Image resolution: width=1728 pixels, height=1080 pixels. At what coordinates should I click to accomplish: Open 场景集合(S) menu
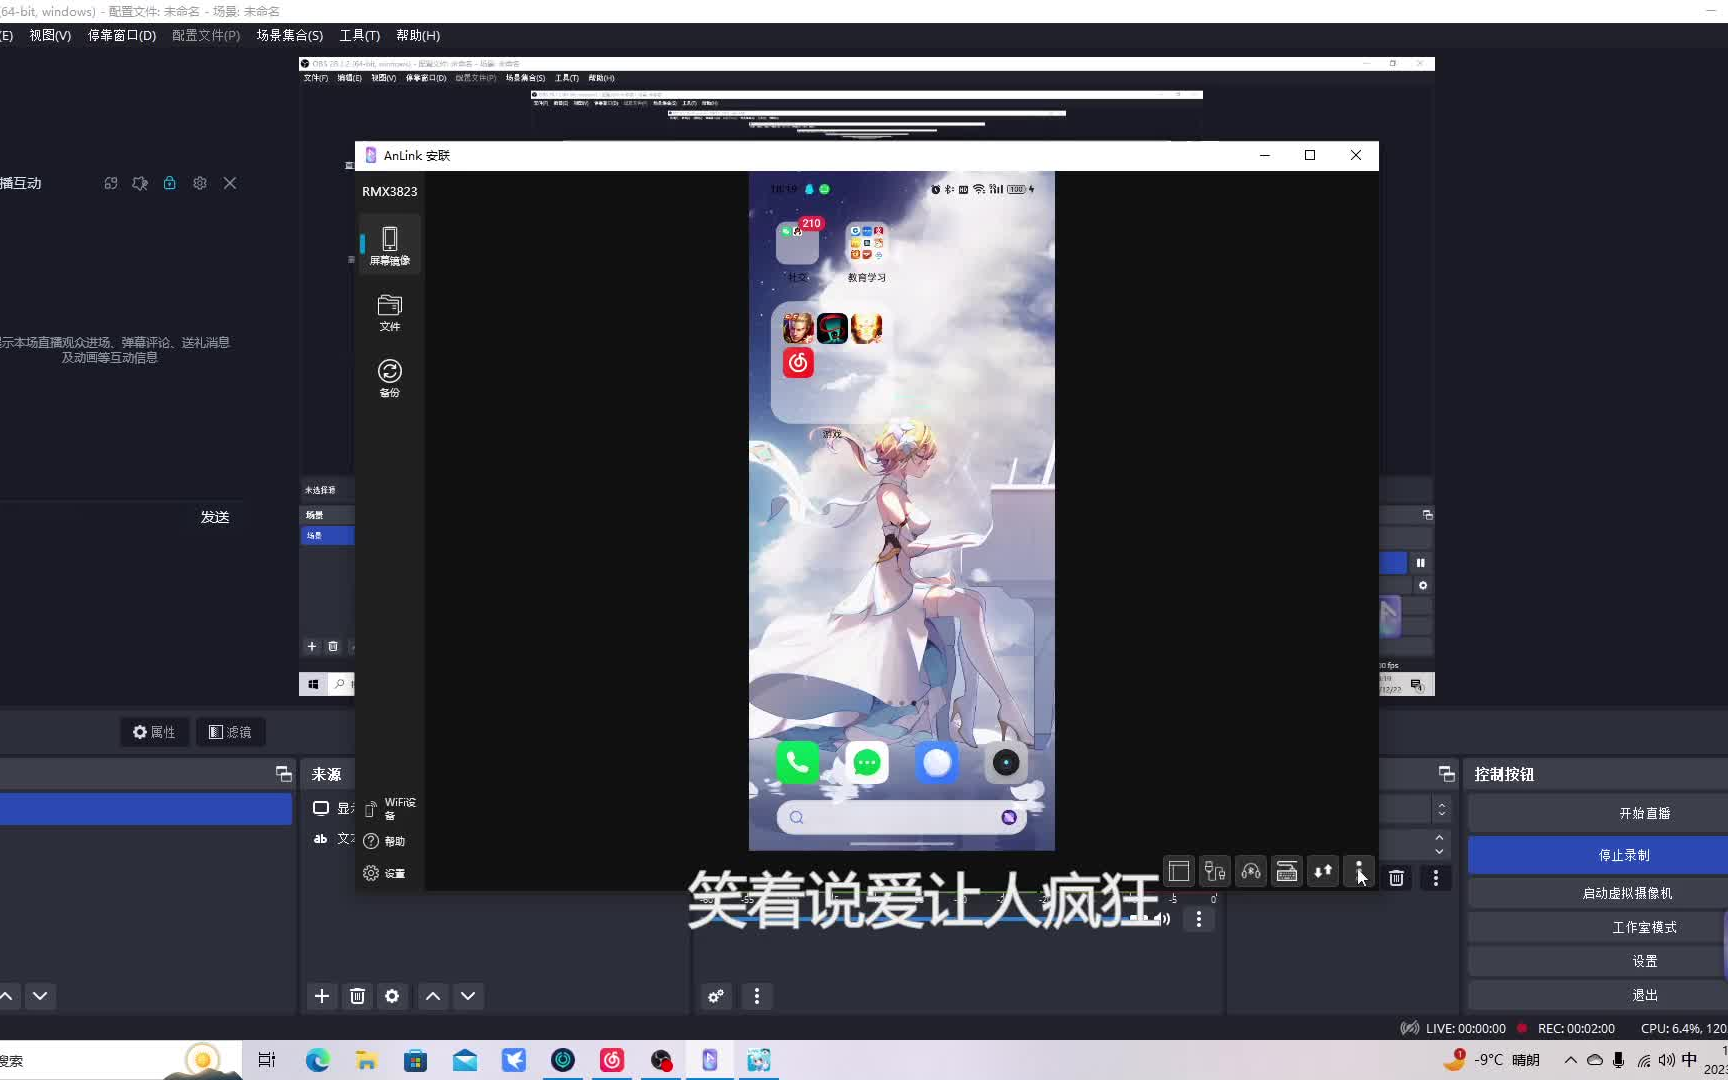[290, 35]
